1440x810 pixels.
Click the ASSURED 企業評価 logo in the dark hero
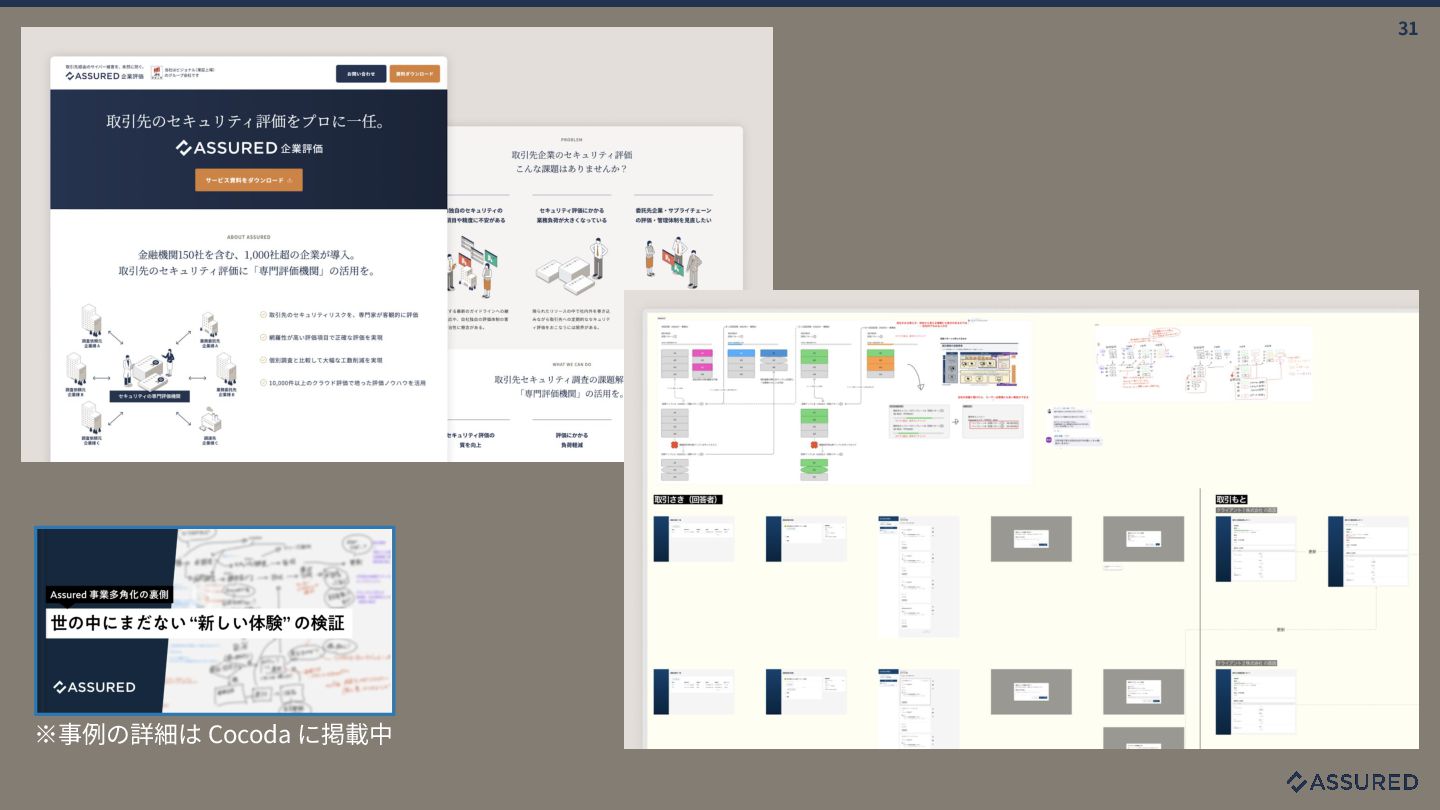[x=249, y=148]
